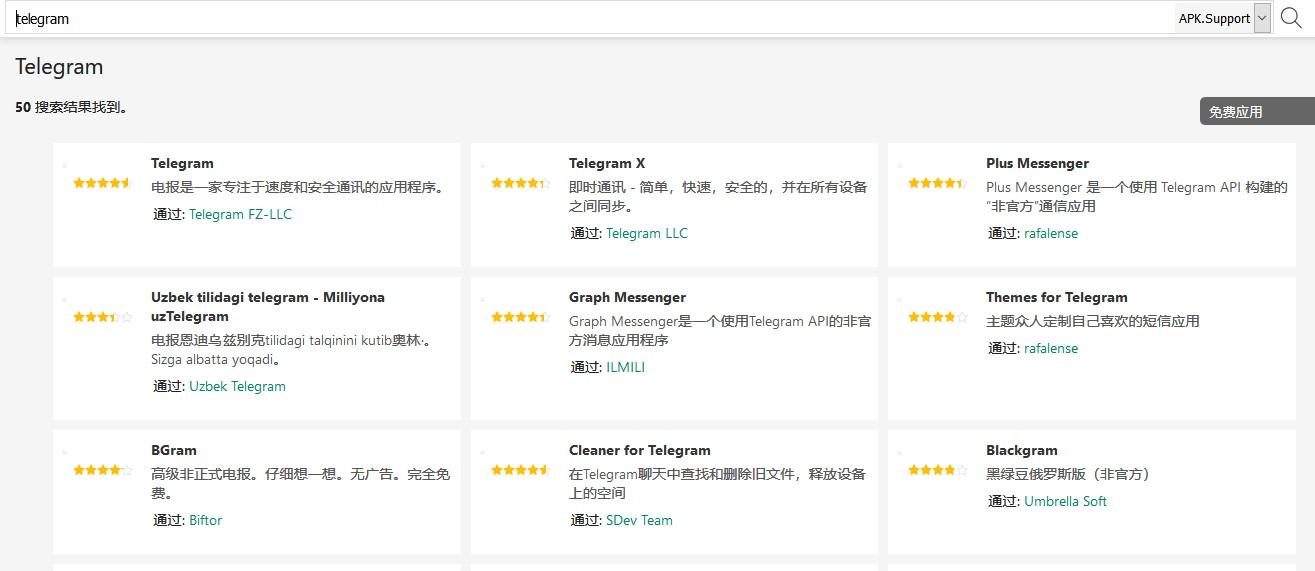Screen dimensions: 1315x571
Task: Click rafalense under Plus Messenger
Action: 1051,233
